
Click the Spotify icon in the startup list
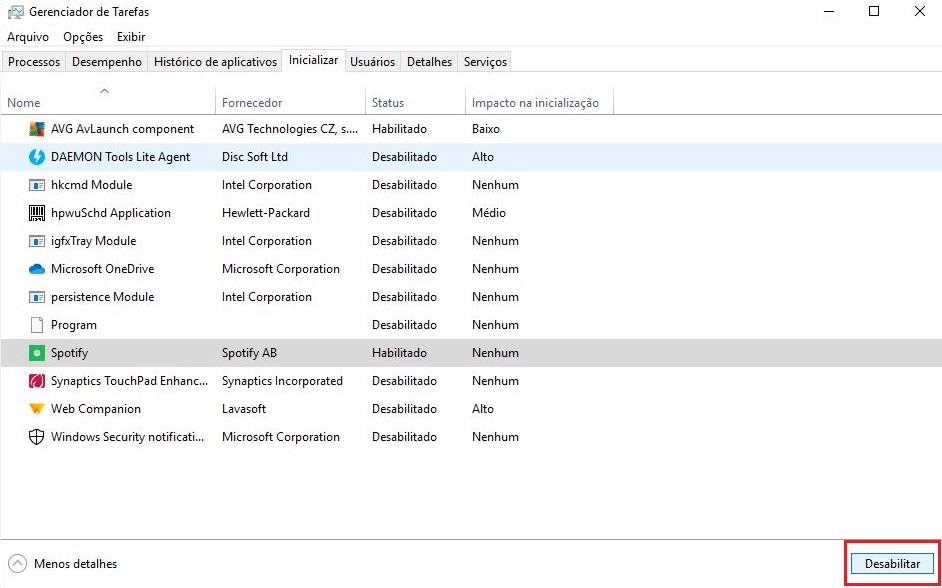pos(37,353)
